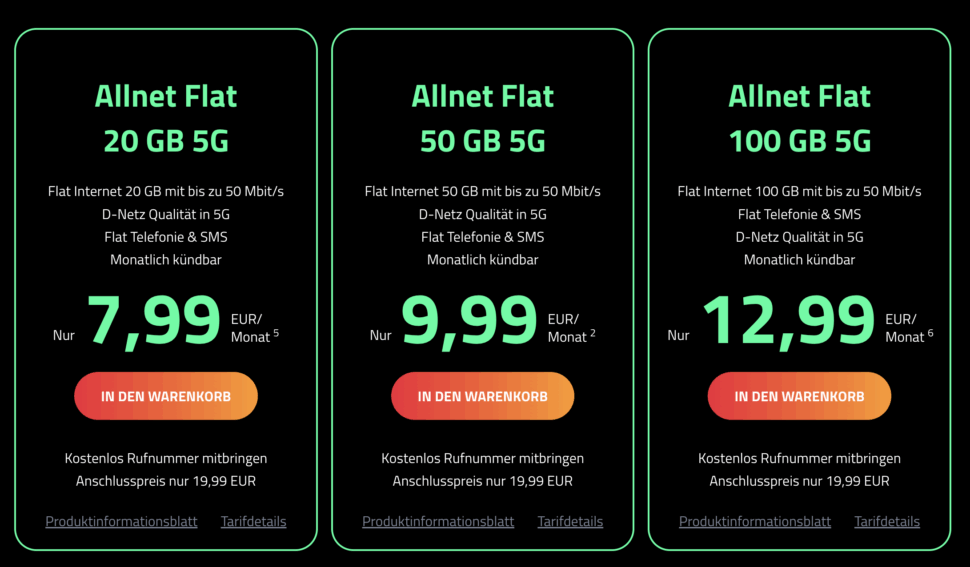Click the 7,99 price figure
The width and height of the screenshot is (970, 567).
pos(155,321)
